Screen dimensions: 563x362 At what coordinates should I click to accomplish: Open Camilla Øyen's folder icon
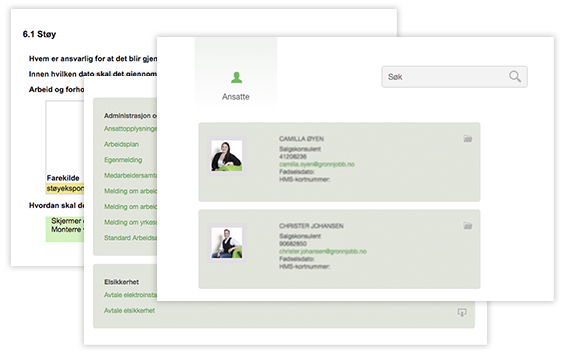coord(467,138)
